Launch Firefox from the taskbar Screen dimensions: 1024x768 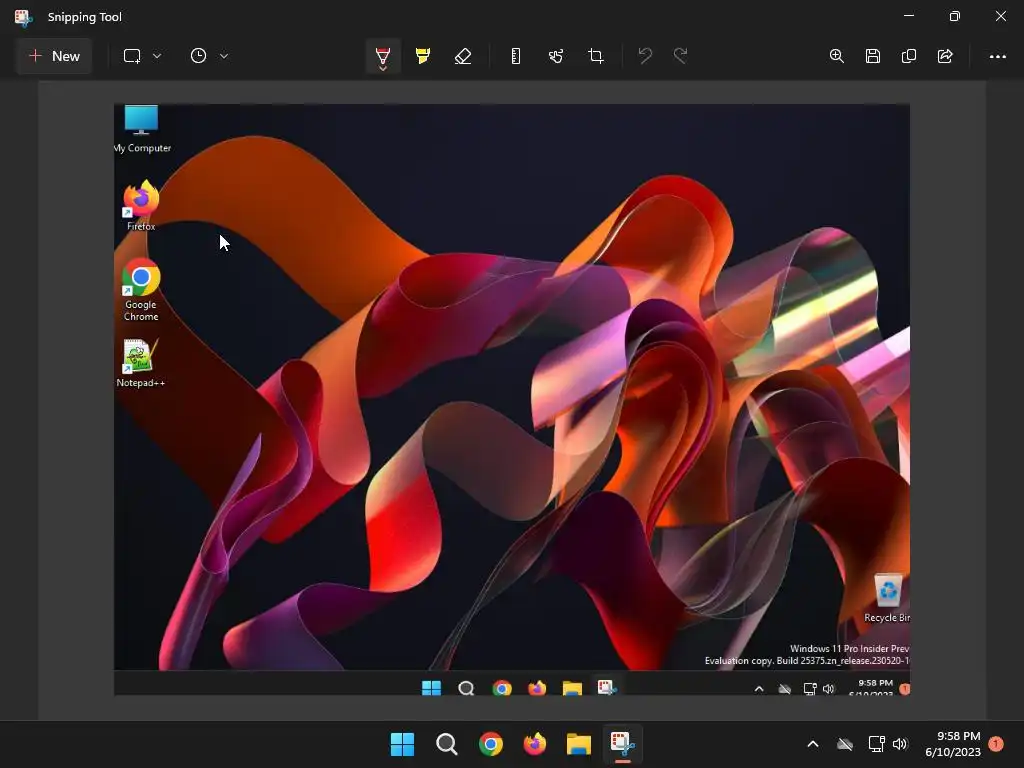tap(535, 744)
